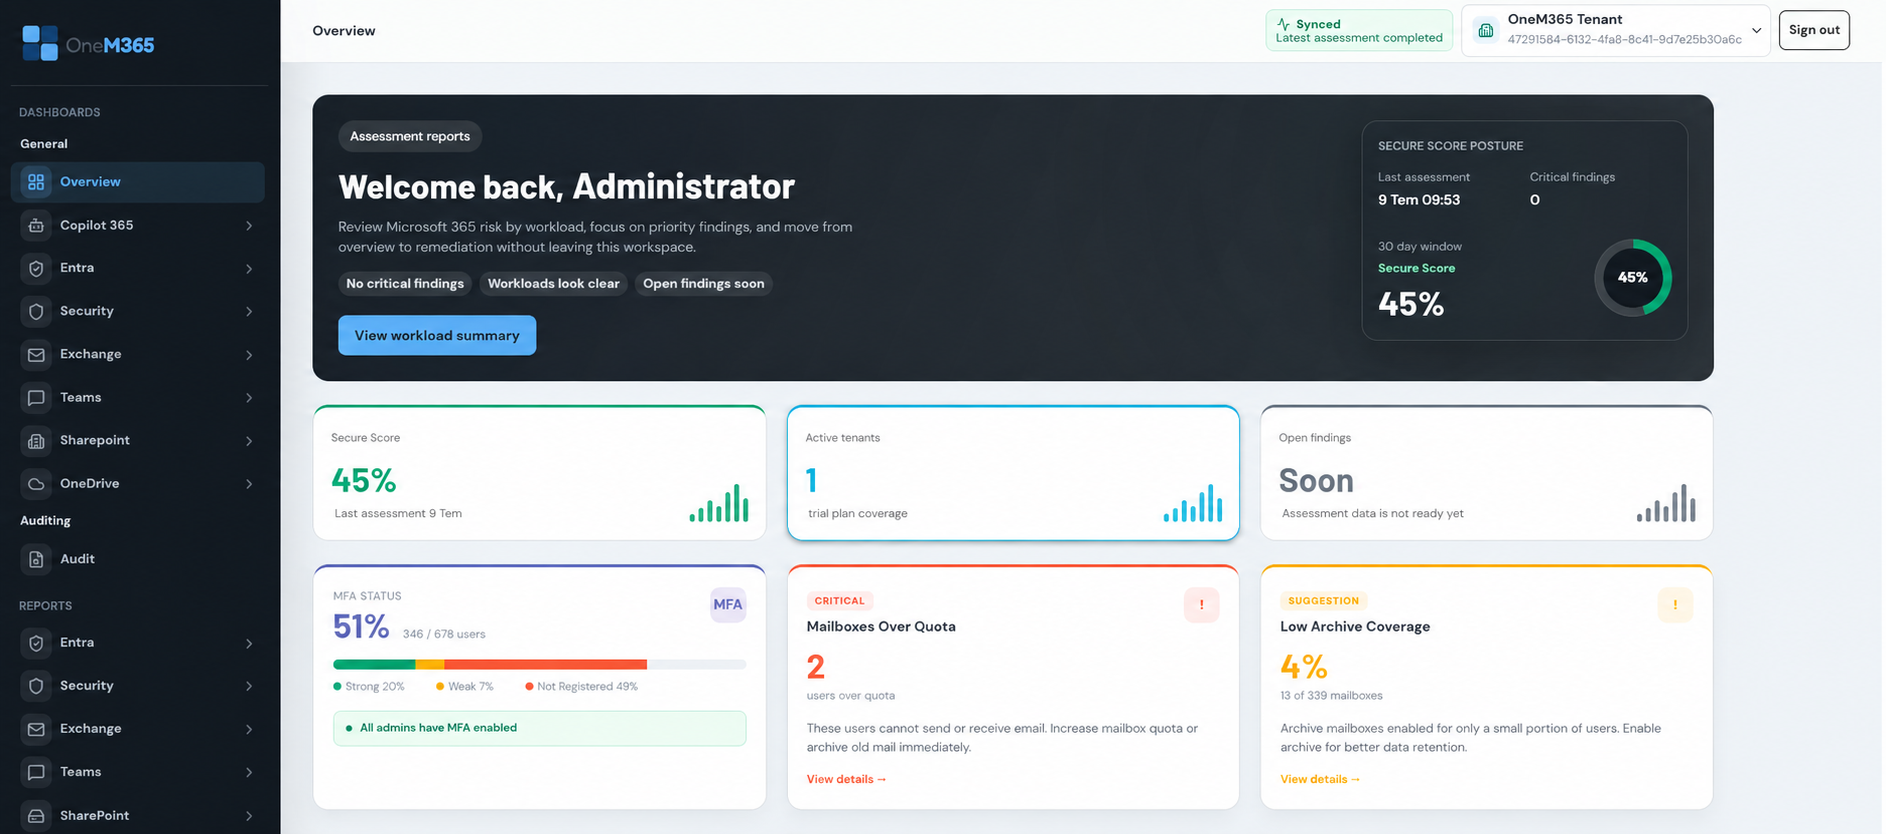Click the Soon value in Open findings

click(1316, 481)
